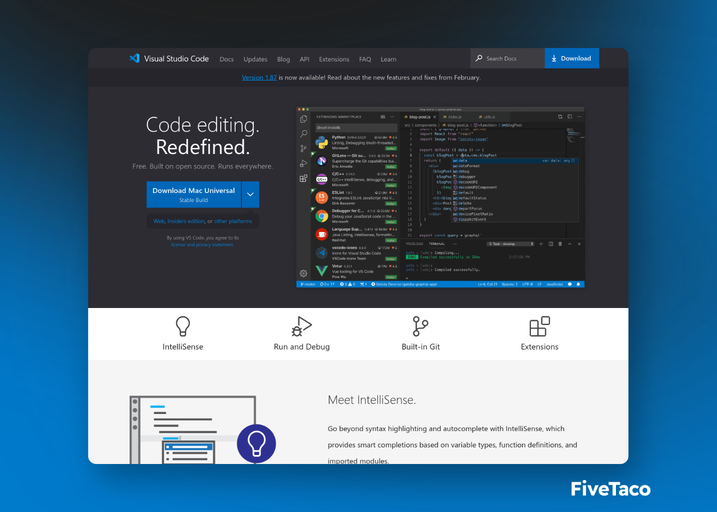This screenshot has height=512, width=717.
Task: Expand the download options chevron dropdown
Action: click(250, 194)
